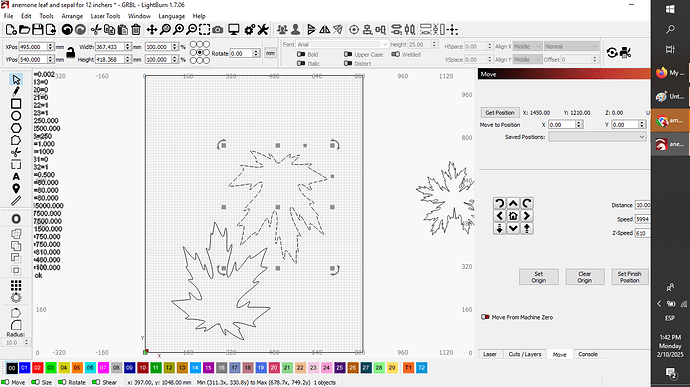Toggle the Bold font switch
Image resolution: width=690 pixels, height=387 pixels.
(x=301, y=54)
